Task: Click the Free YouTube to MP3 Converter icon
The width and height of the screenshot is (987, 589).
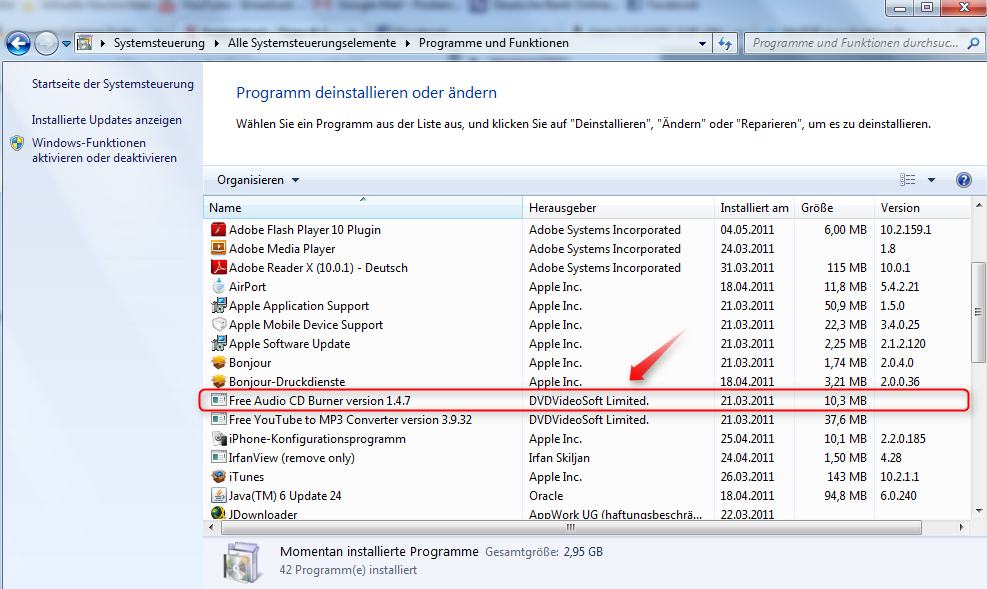Action: click(x=218, y=419)
